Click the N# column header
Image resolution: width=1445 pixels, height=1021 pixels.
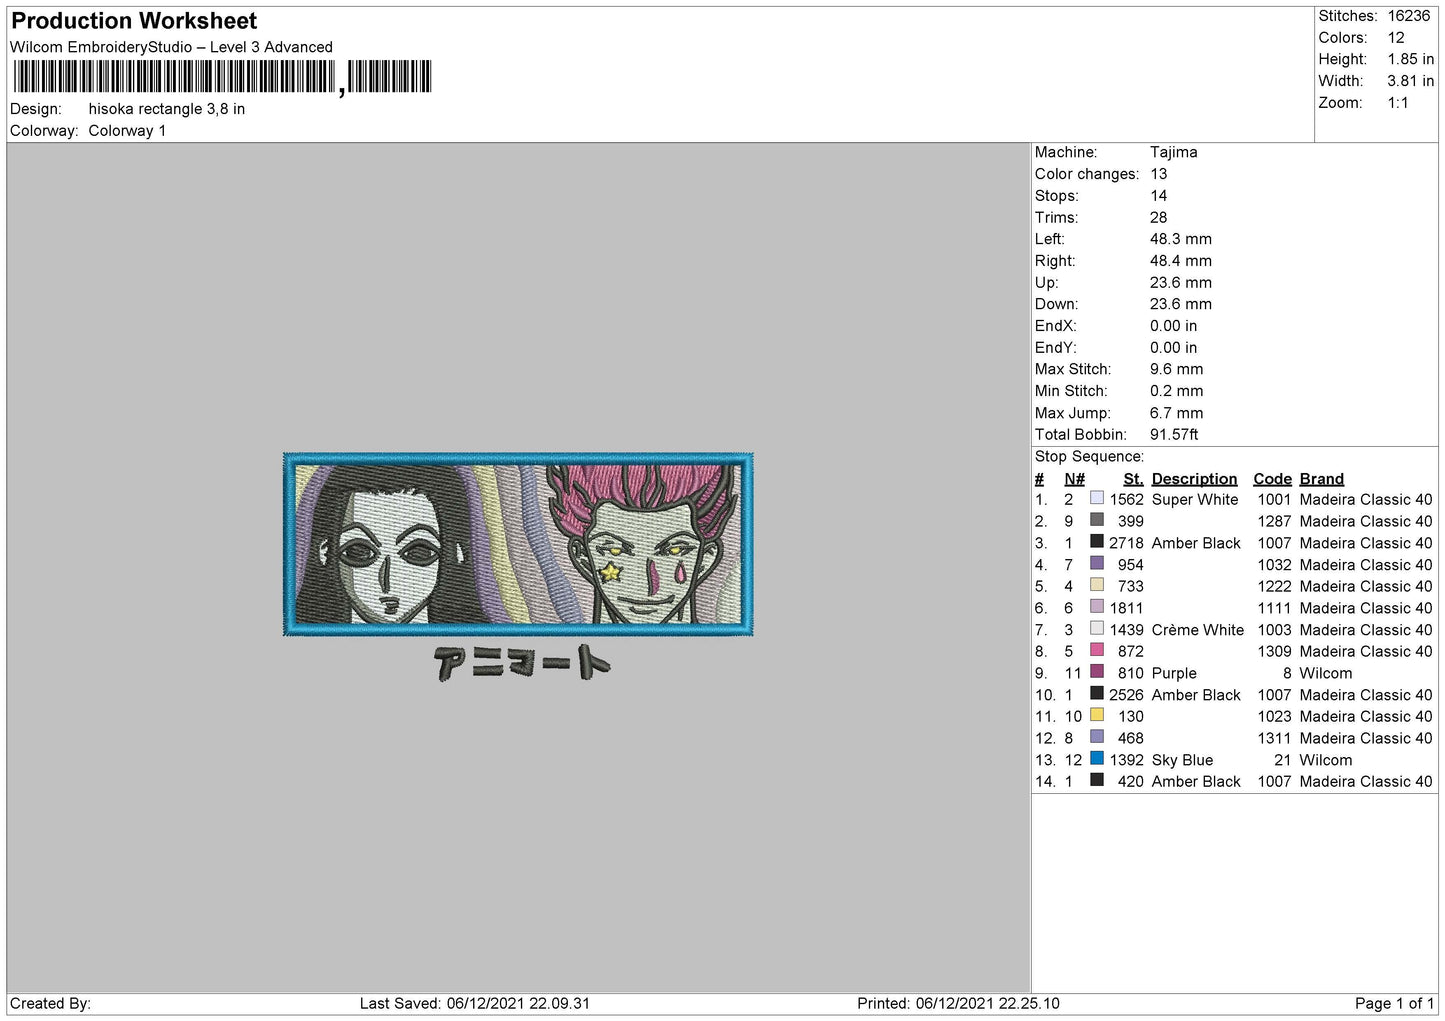coord(1074,479)
